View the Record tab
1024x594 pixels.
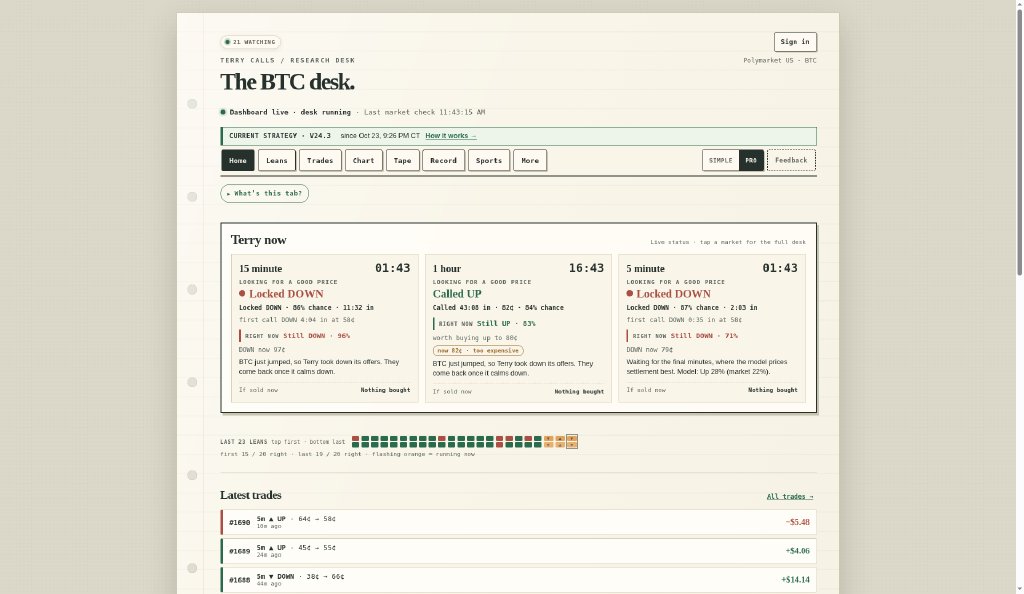(x=443, y=161)
